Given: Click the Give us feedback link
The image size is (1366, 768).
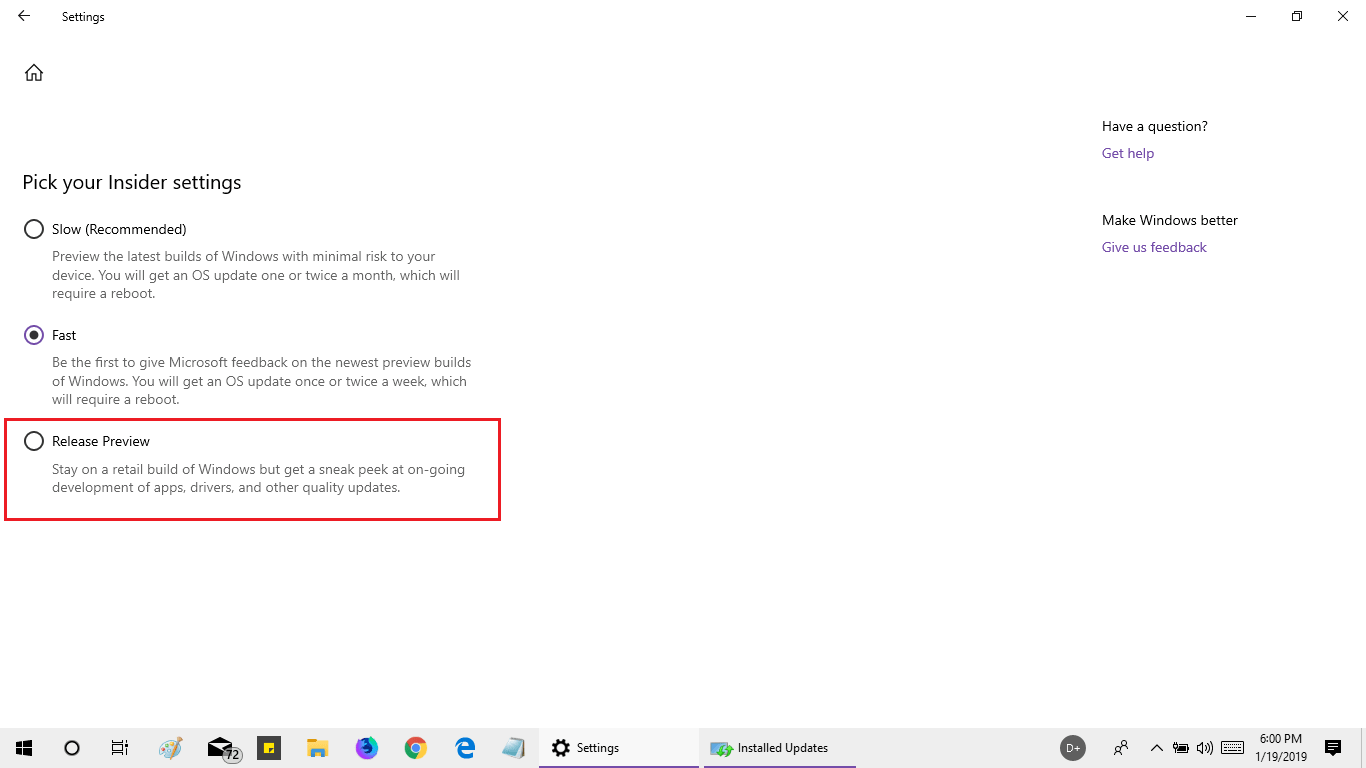Looking at the screenshot, I should point(1154,247).
